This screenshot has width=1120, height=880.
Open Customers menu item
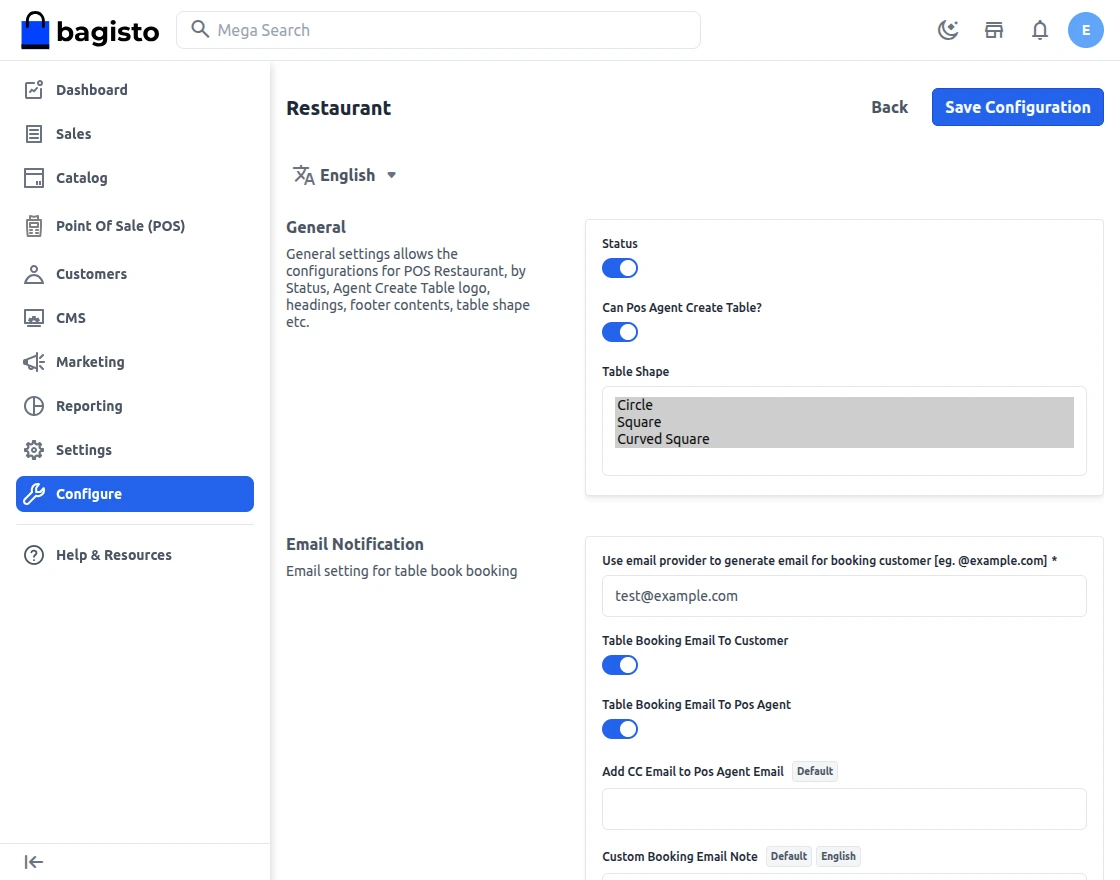(134, 274)
